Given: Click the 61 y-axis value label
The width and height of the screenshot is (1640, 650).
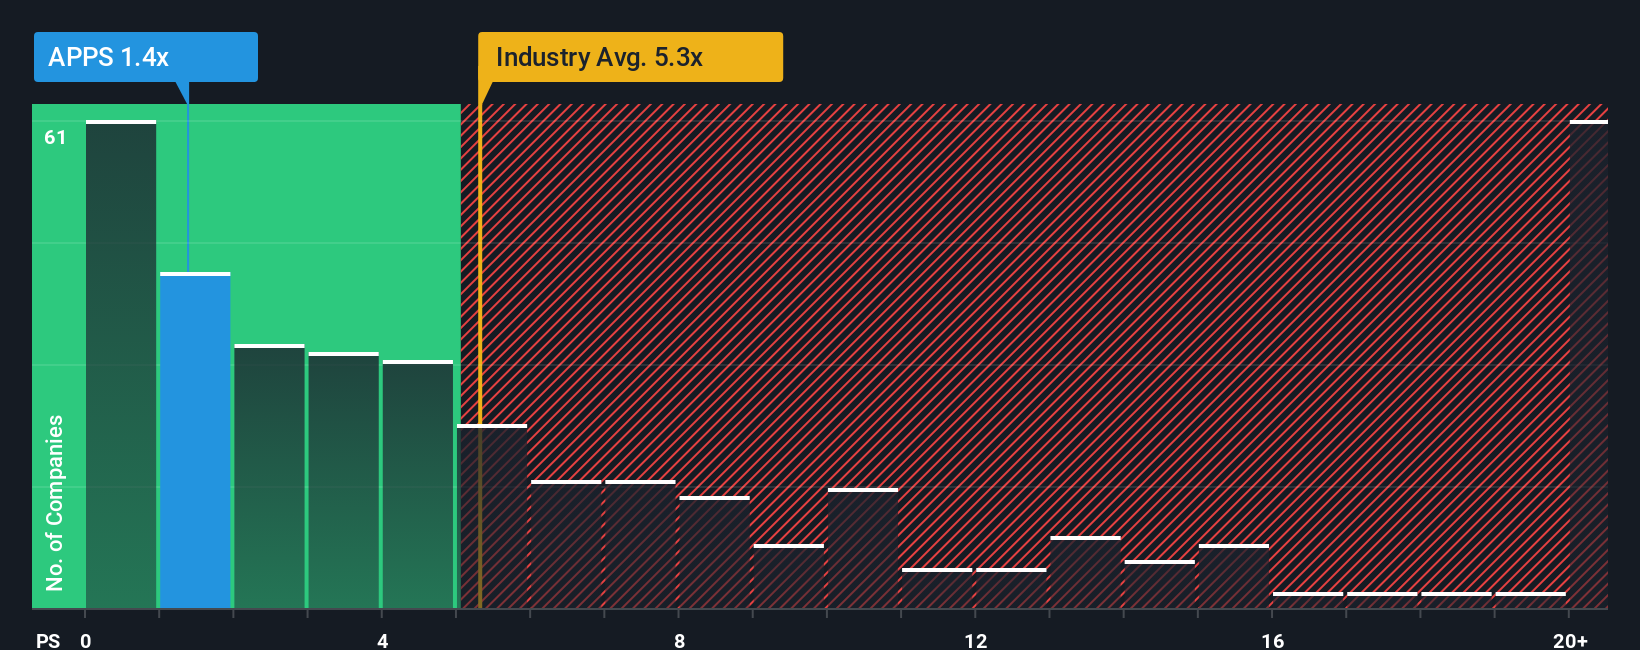Looking at the screenshot, I should [x=55, y=138].
